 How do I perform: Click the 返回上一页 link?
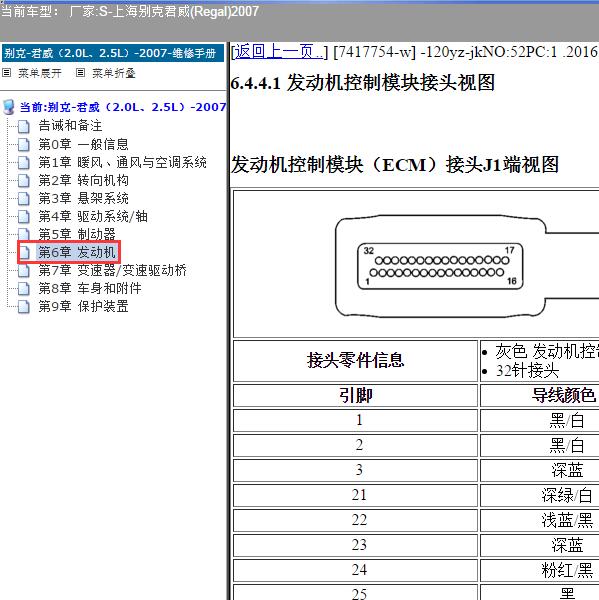pyautogui.click(x=279, y=52)
